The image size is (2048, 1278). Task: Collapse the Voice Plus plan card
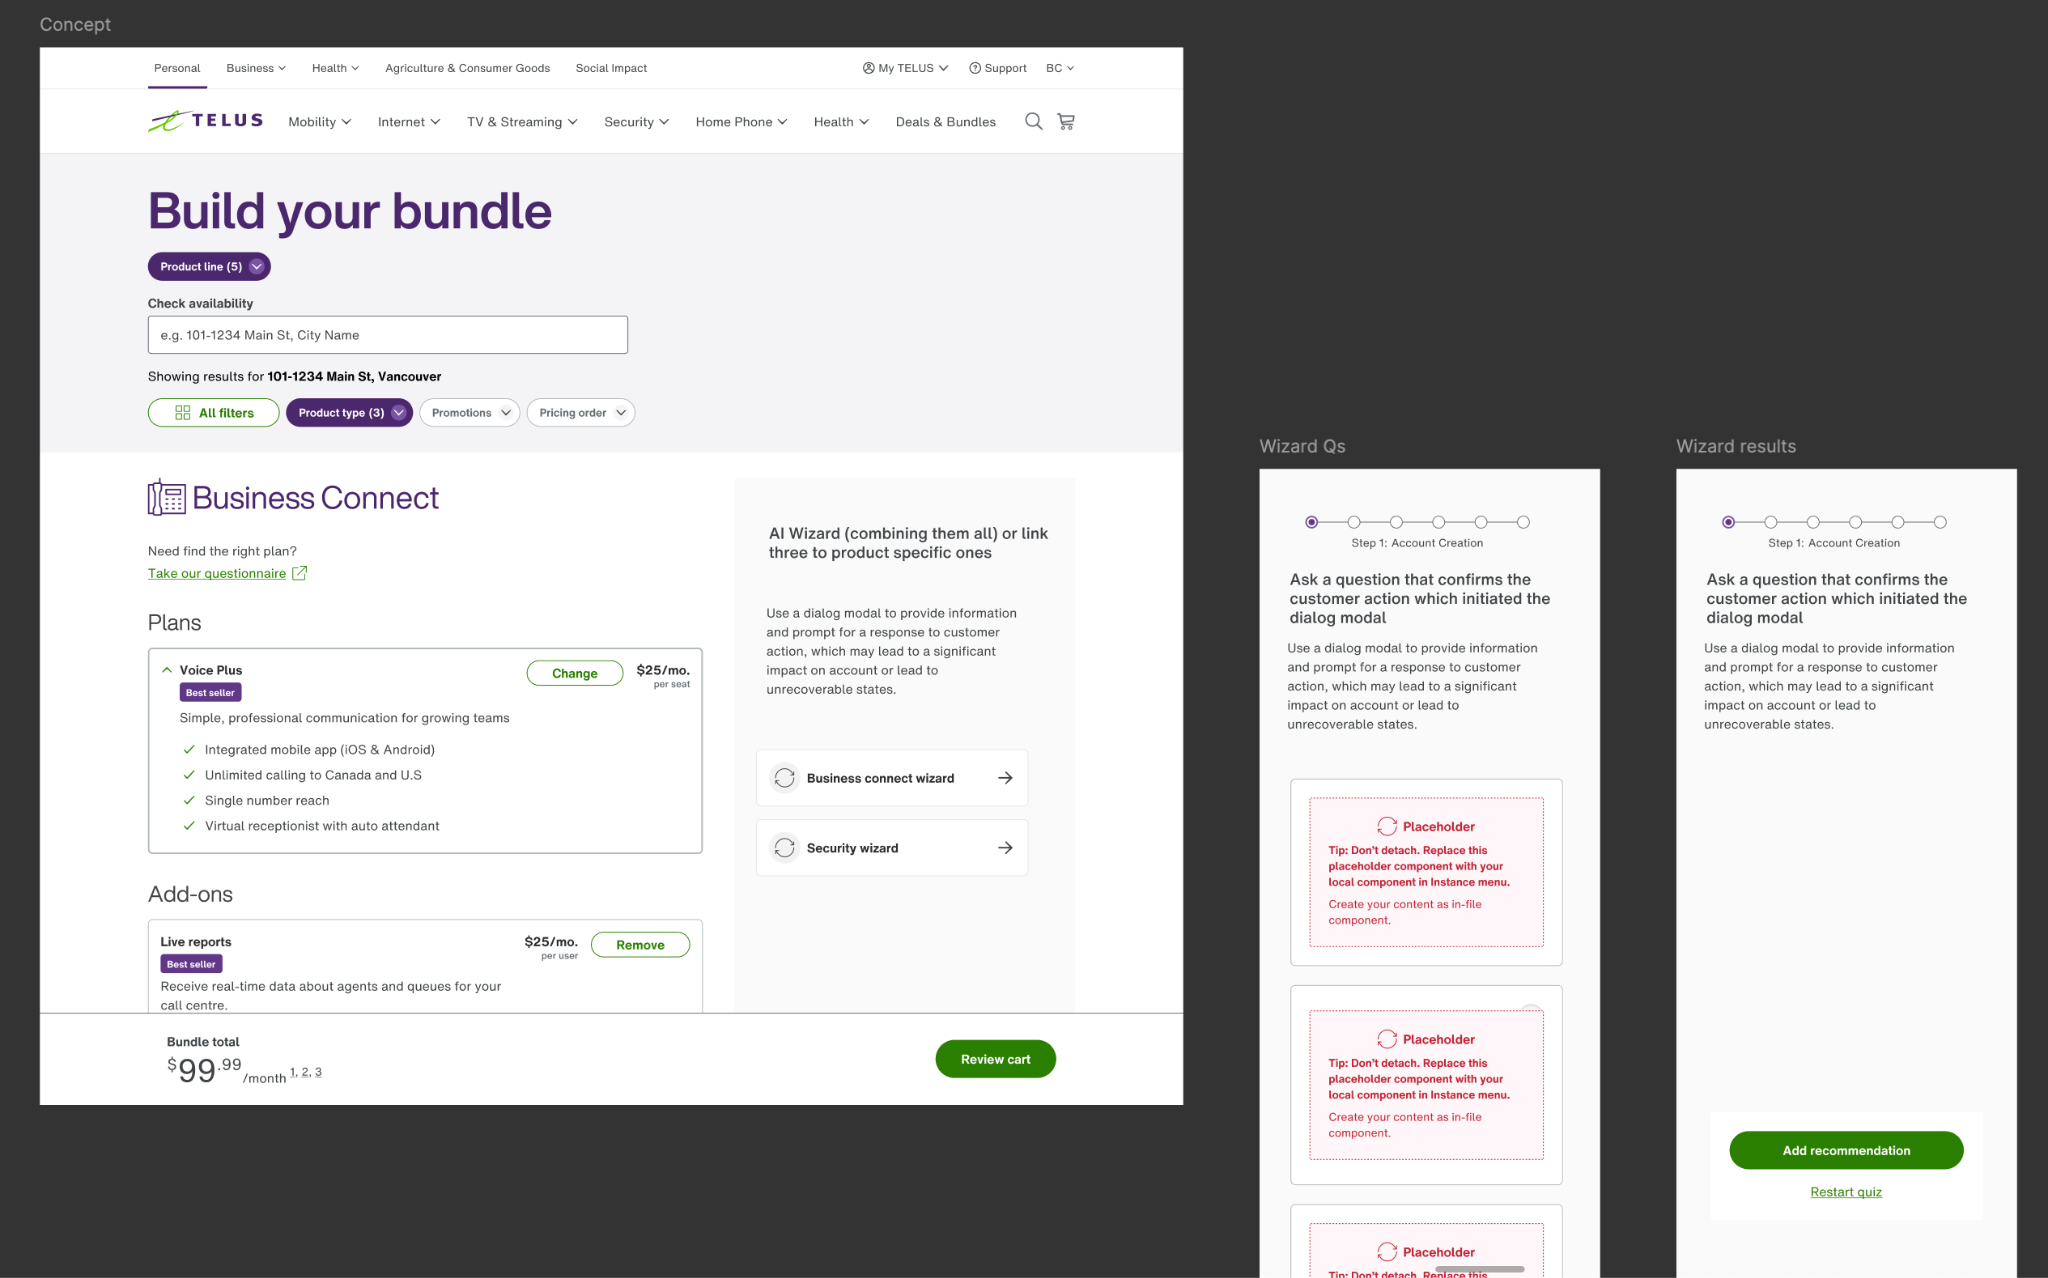tap(167, 670)
